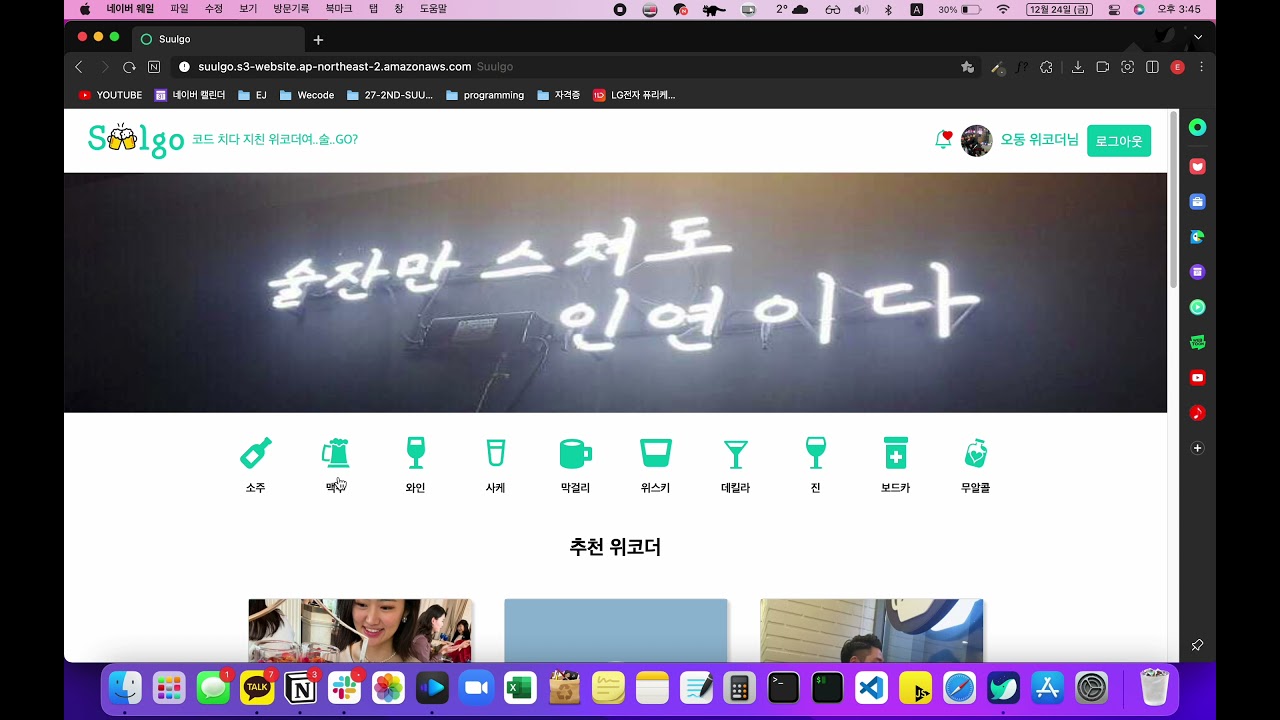Open Visual Studio Code from the Dock
The image size is (1280, 720).
(x=871, y=688)
